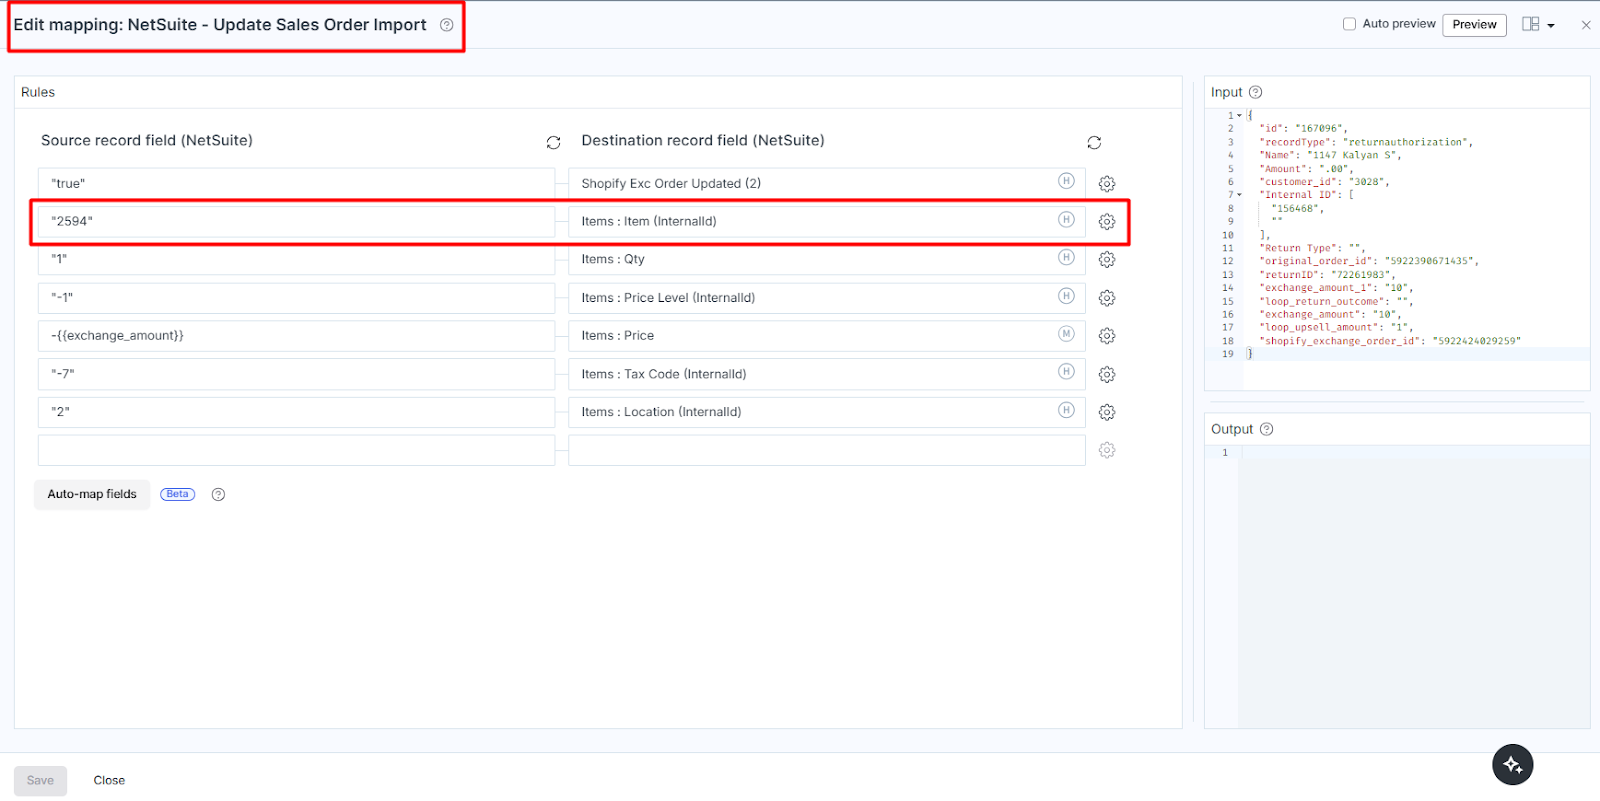Open help next to Auto-map Beta
Screen dimensions: 1600x801
click(x=218, y=494)
